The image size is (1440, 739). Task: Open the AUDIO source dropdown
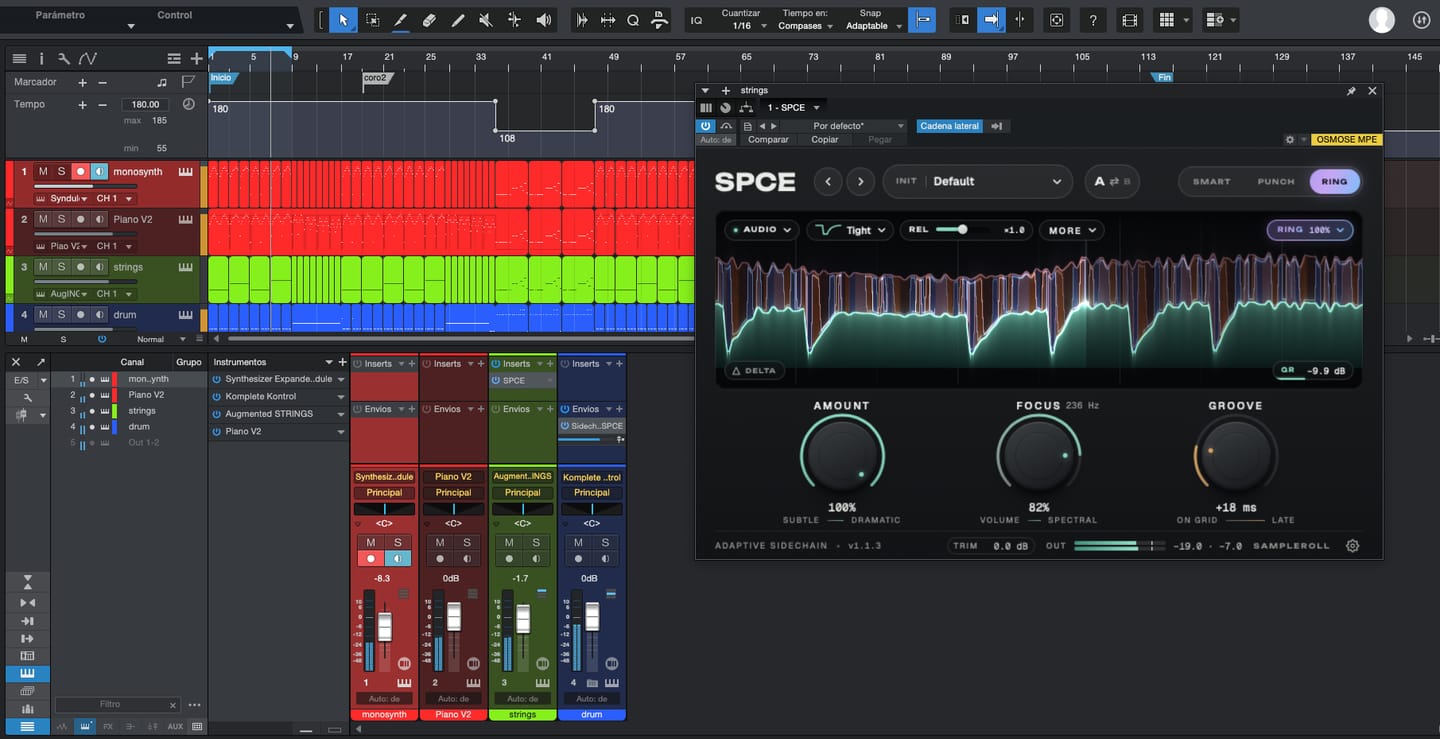[x=762, y=230]
